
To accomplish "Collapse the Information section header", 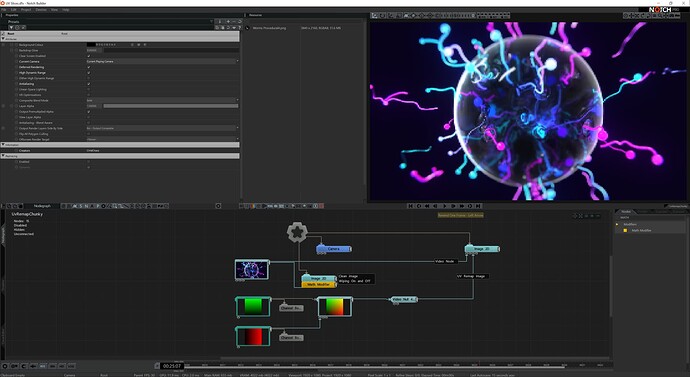I will tap(120, 145).
